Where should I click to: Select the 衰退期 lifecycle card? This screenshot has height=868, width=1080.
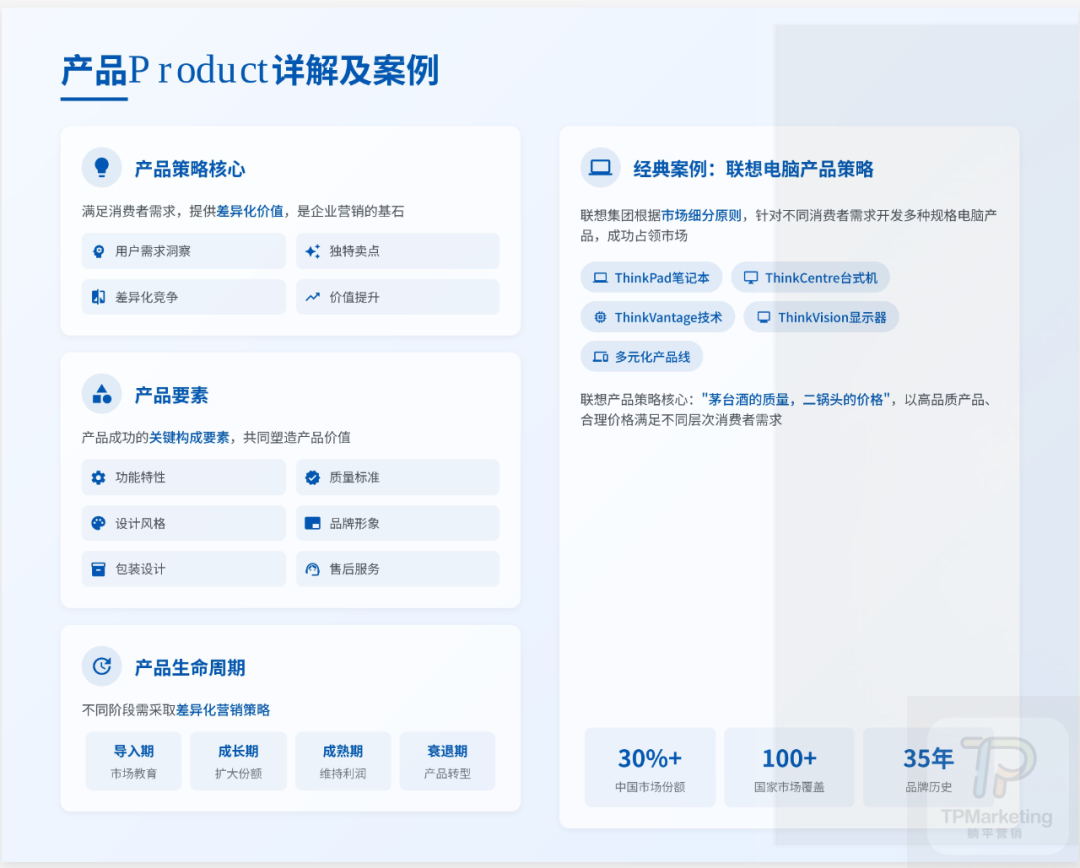[x=448, y=761]
